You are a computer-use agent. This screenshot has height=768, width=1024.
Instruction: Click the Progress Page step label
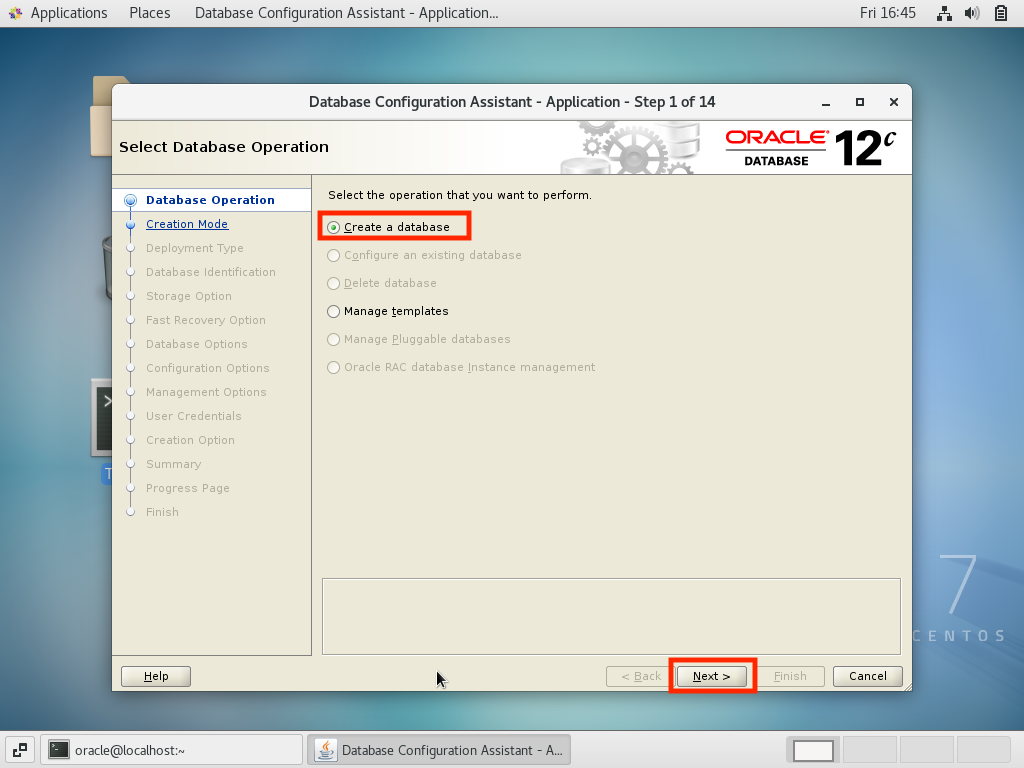click(187, 488)
